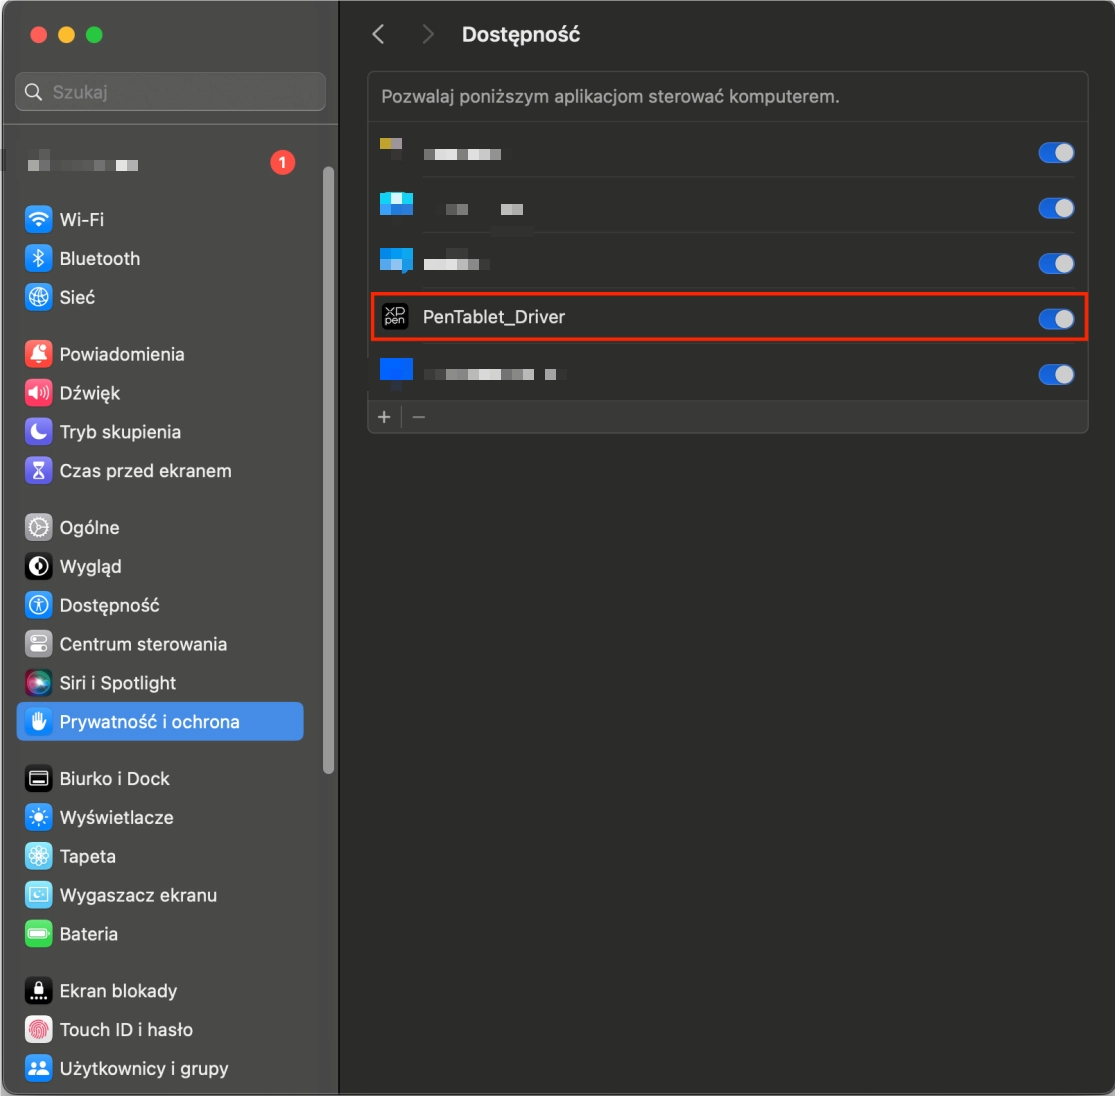
Task: Toggle the first app's accessibility switch
Action: [x=1056, y=153]
